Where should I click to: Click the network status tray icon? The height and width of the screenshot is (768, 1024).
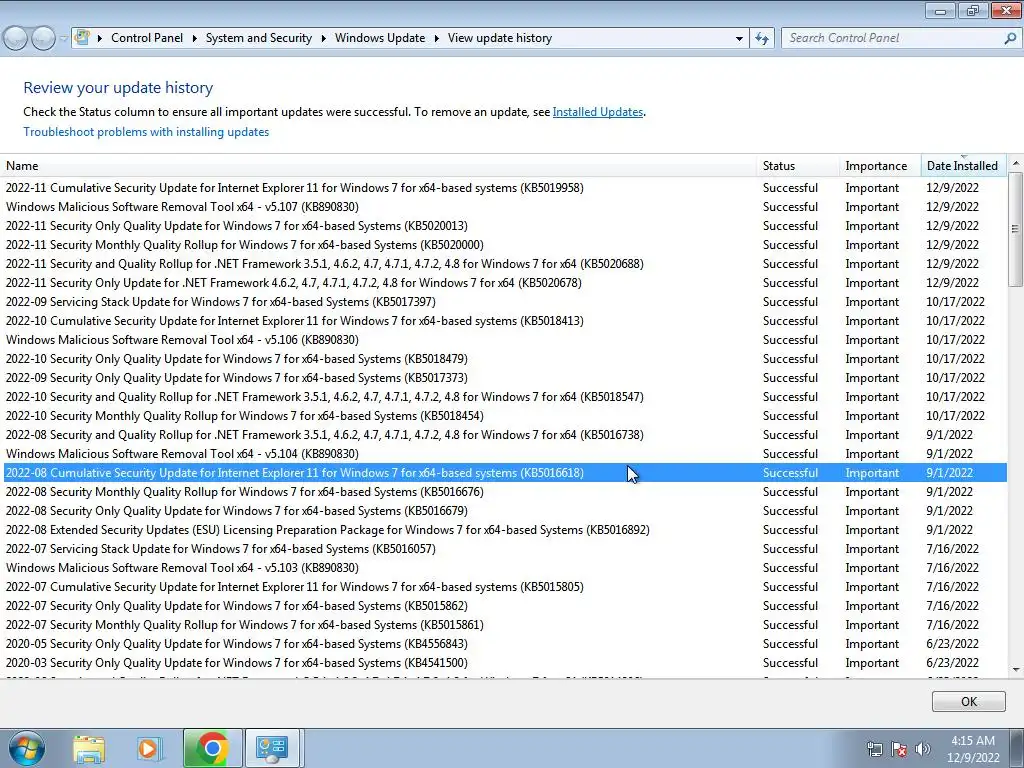pos(875,749)
